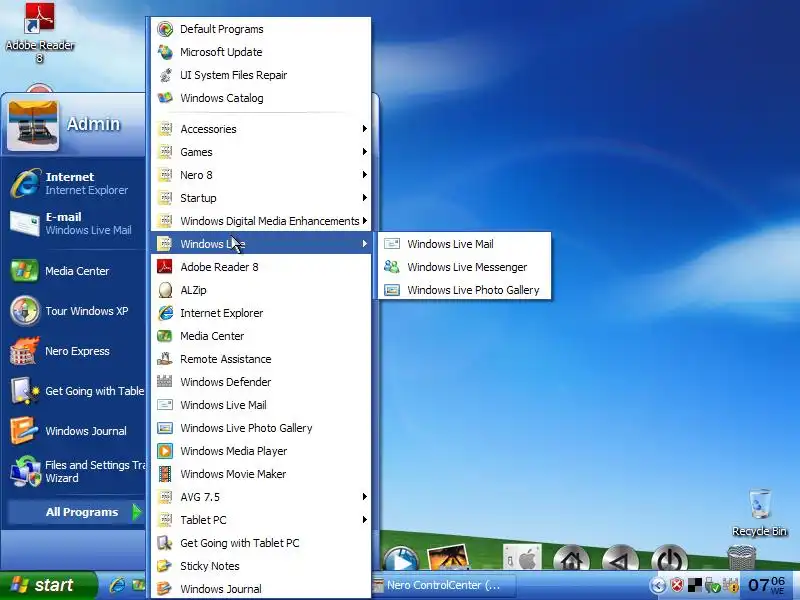
Task: Open Media Center in All Programs list
Action: click(x=261, y=336)
